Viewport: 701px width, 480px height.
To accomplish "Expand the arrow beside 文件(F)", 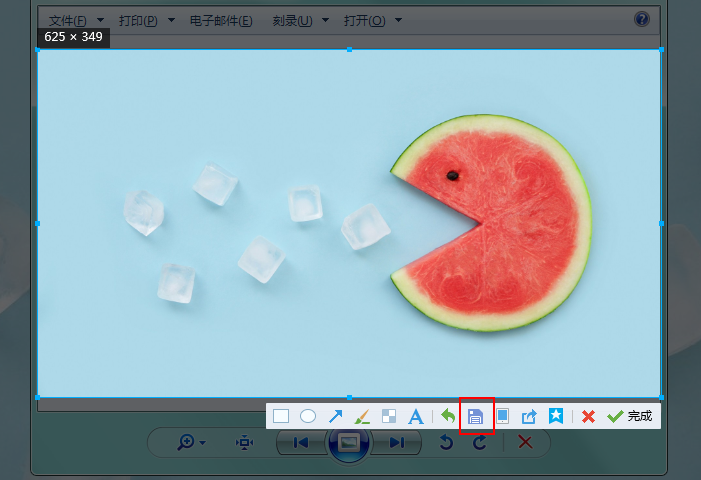I will [x=101, y=20].
